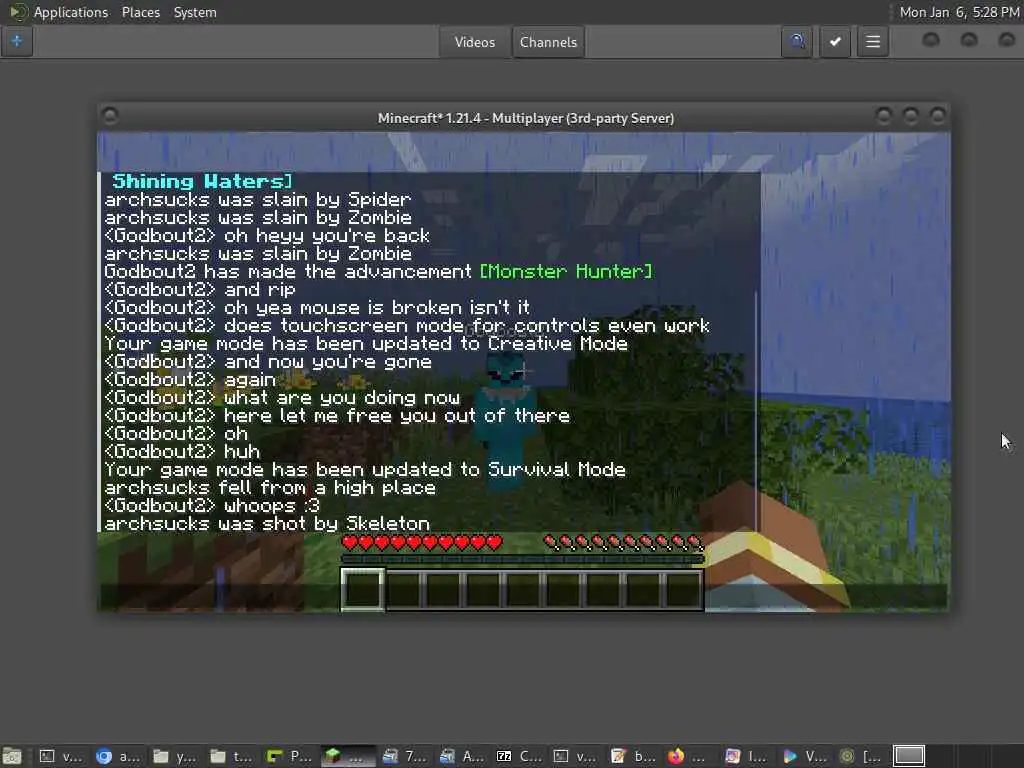Open the hamburger menu in toolbar
Viewport: 1024px width, 768px height.
(873, 42)
